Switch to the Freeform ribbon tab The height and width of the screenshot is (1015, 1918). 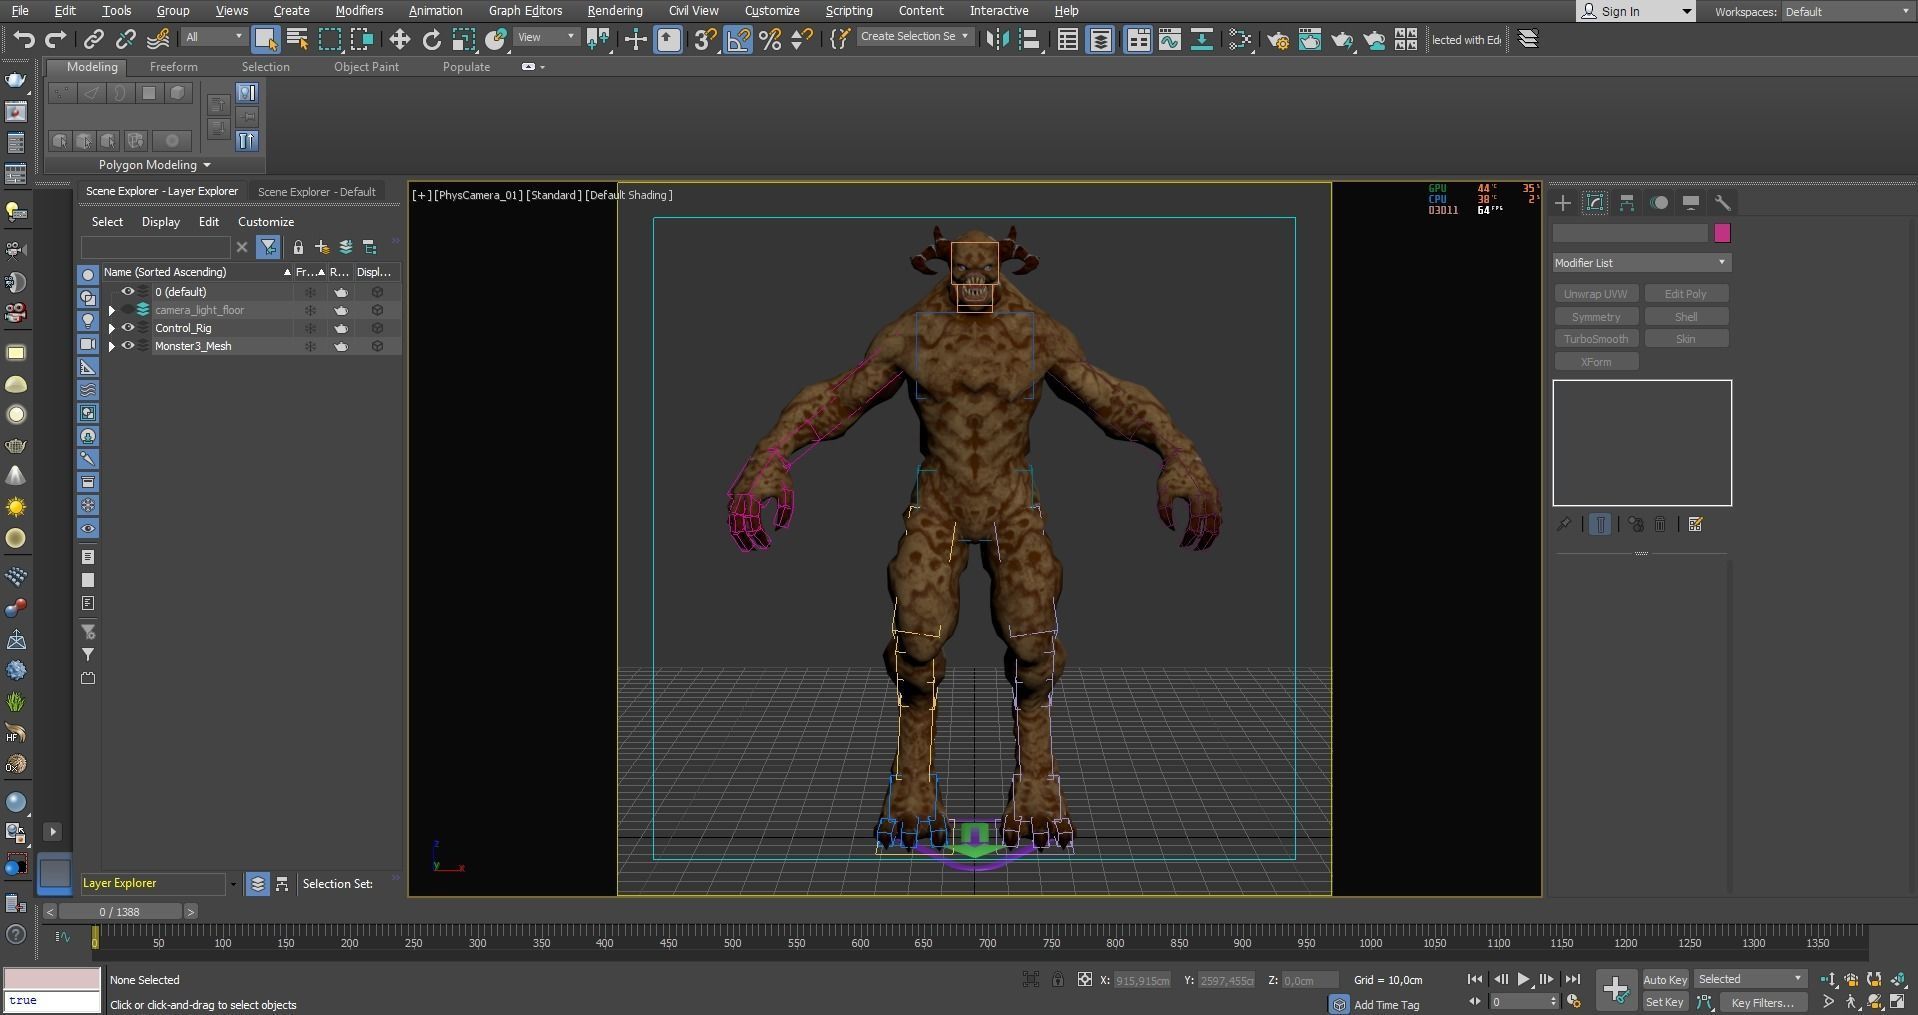click(173, 67)
